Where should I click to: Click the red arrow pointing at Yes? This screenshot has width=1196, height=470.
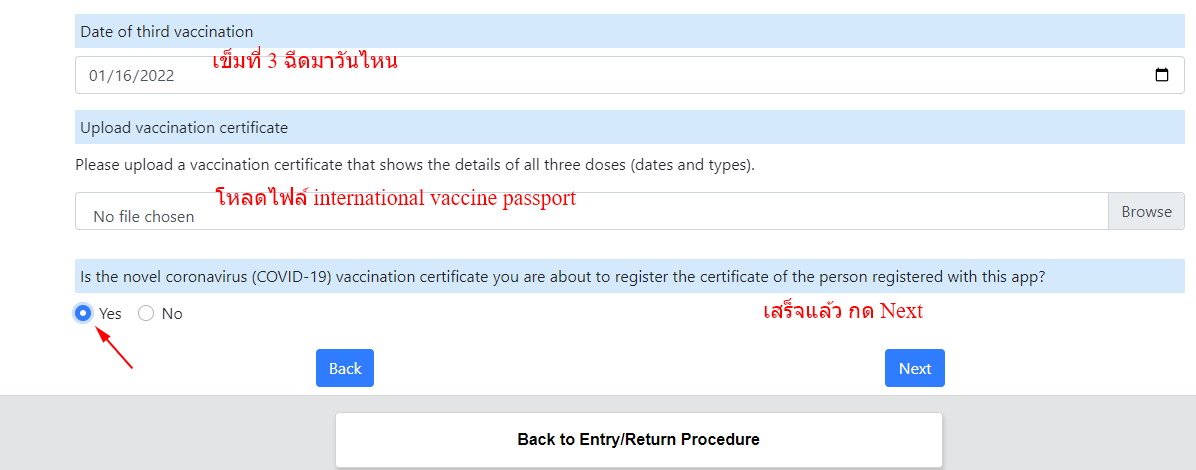coord(114,347)
